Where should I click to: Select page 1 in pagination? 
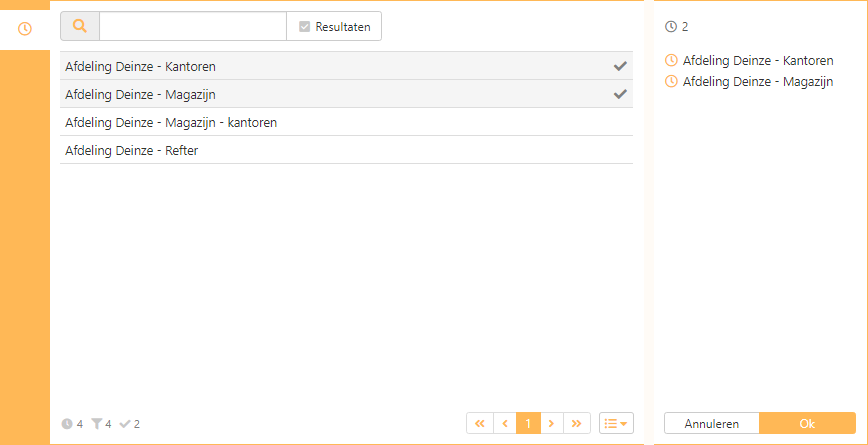point(528,423)
